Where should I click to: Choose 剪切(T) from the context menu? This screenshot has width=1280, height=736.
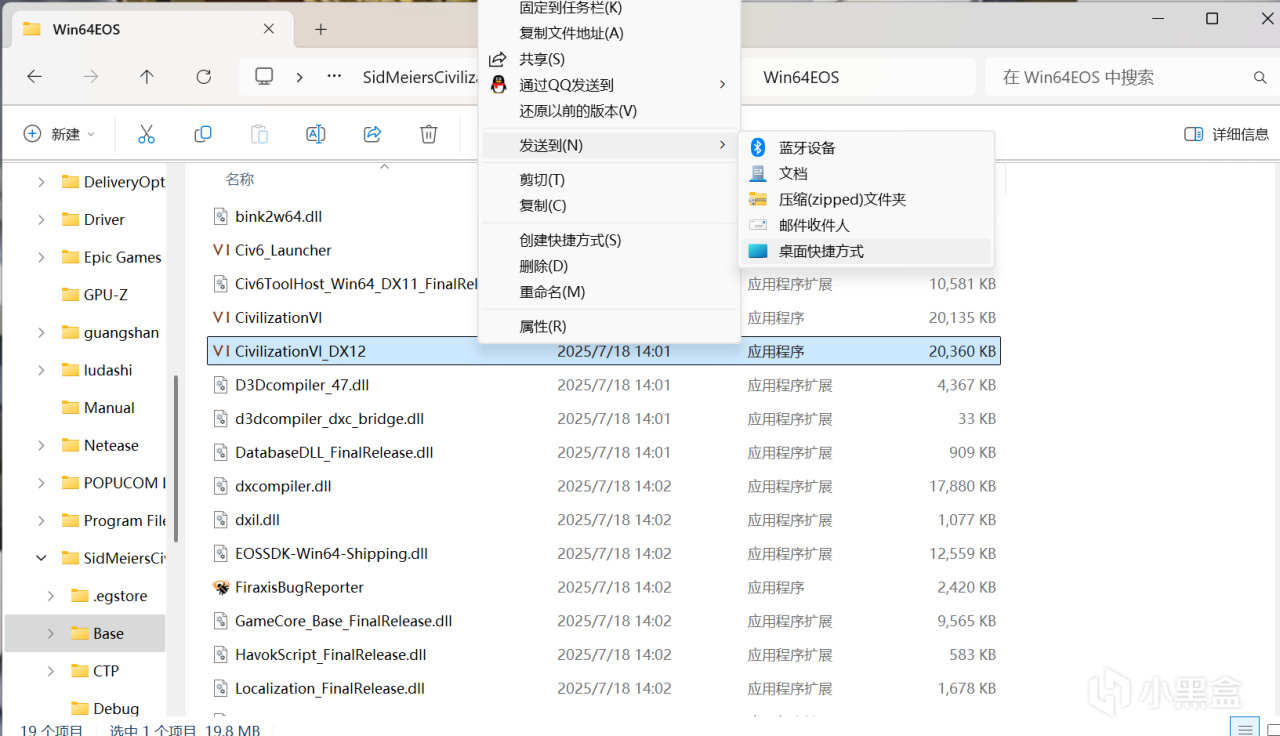(x=609, y=180)
